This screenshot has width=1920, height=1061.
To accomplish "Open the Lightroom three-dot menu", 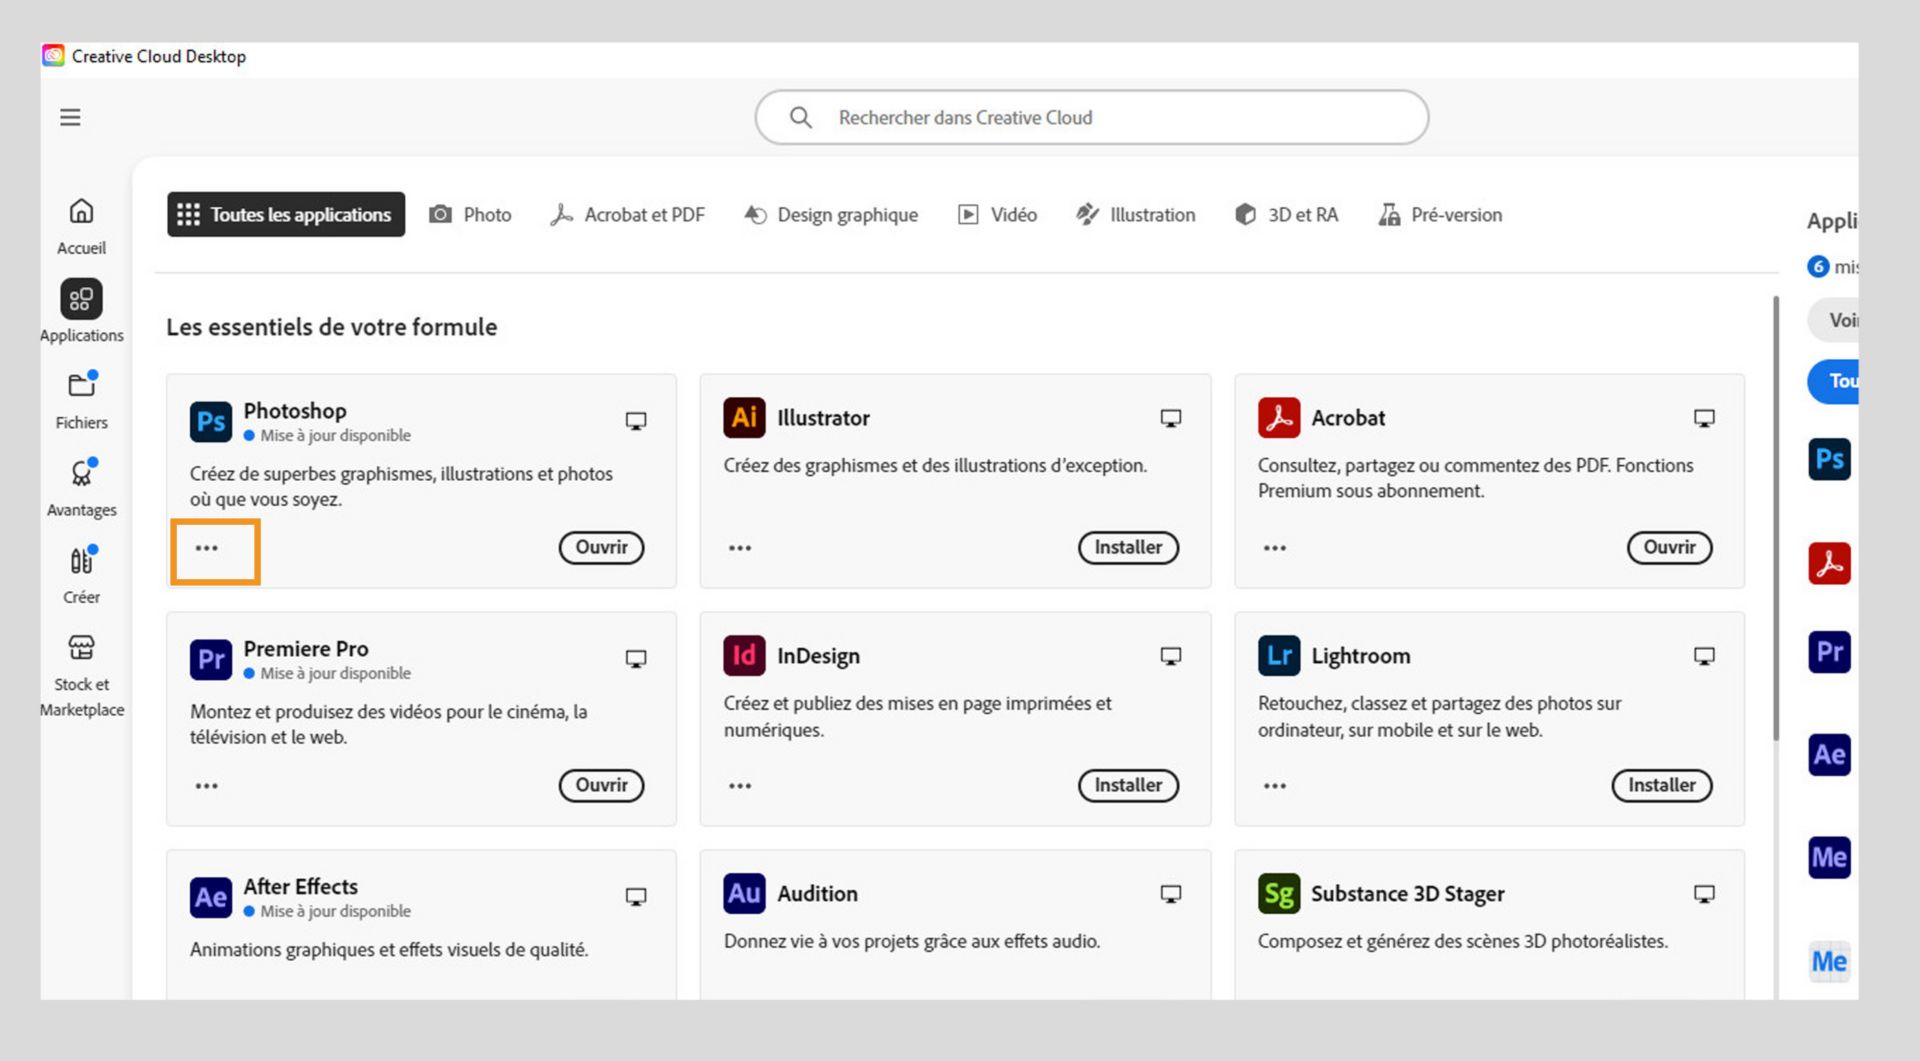I will (1274, 786).
